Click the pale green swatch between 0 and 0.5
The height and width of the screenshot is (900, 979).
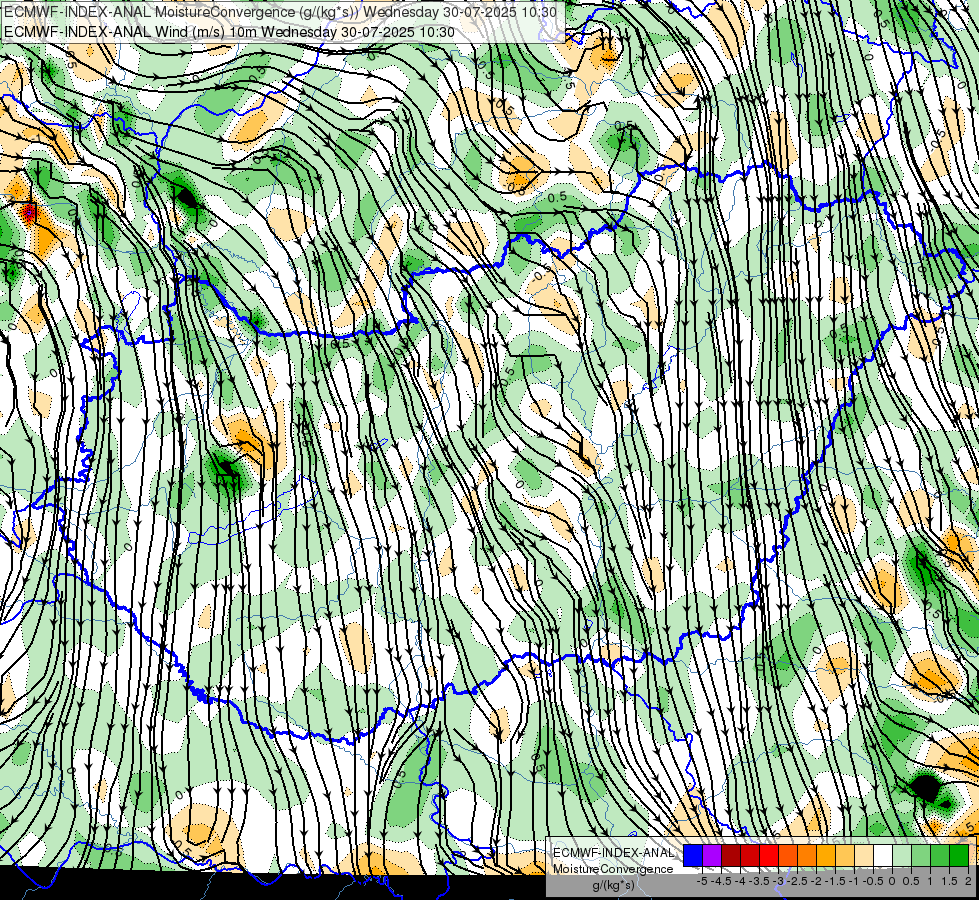(902, 856)
